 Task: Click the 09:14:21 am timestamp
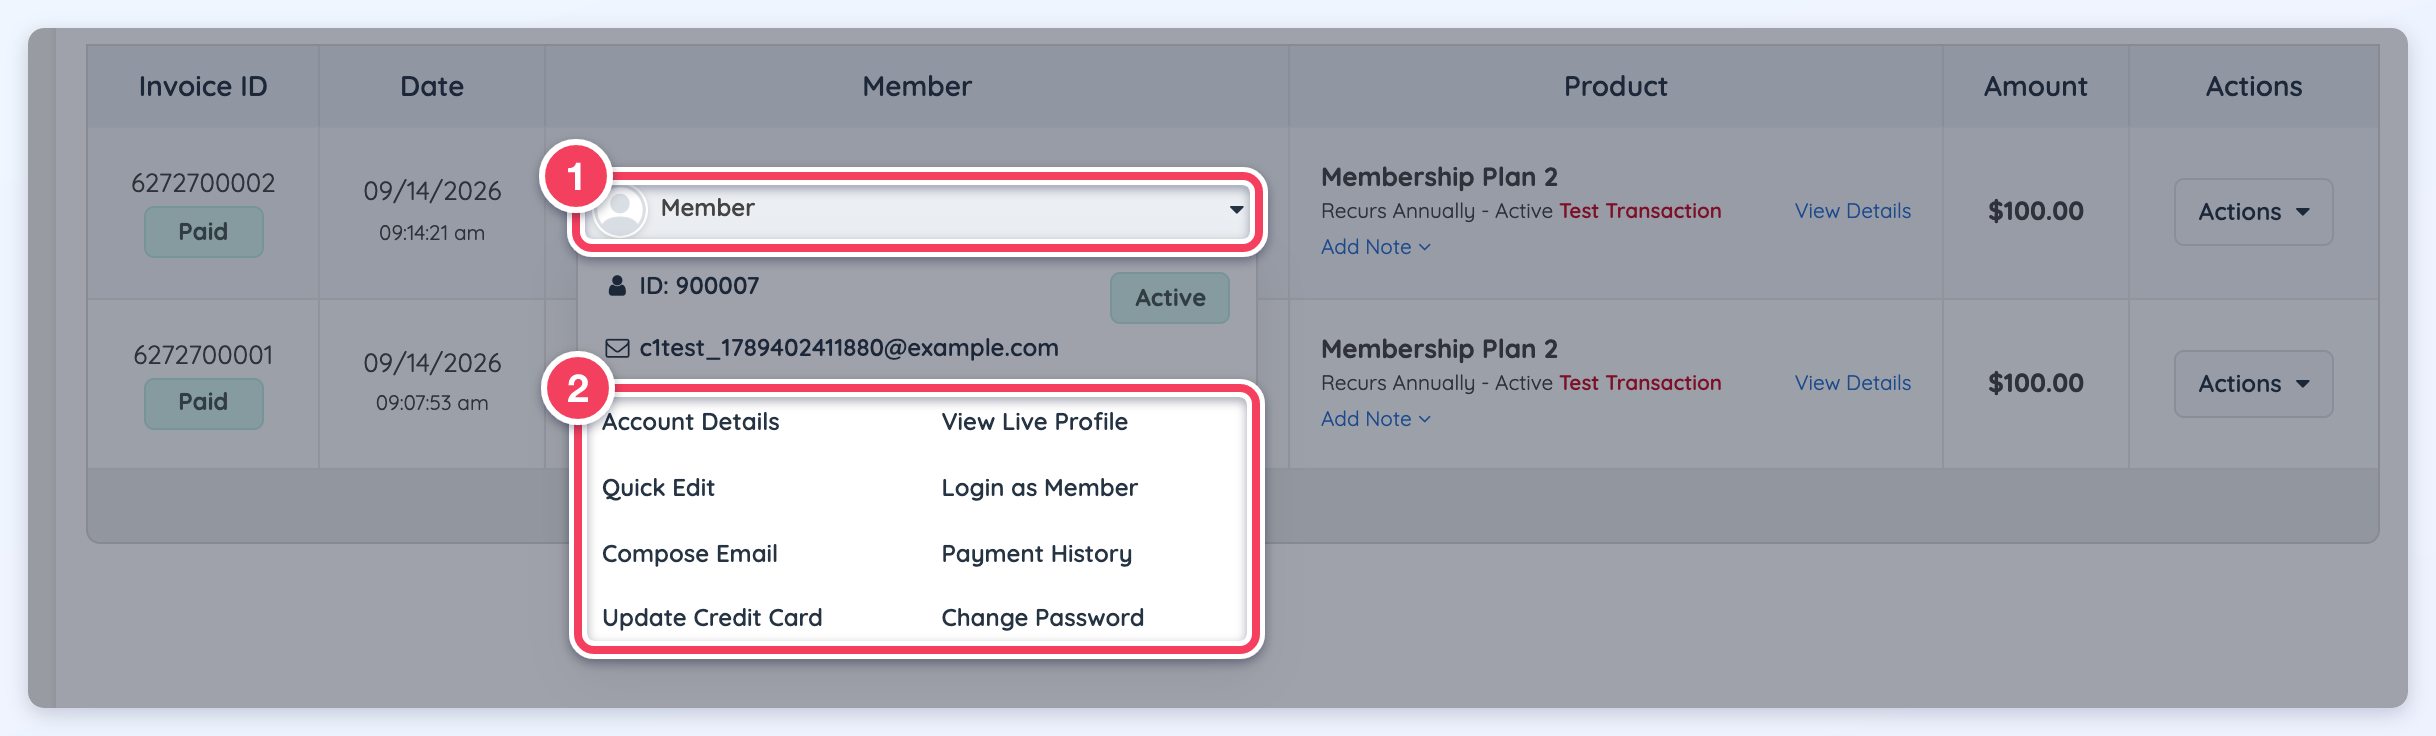pyautogui.click(x=432, y=233)
